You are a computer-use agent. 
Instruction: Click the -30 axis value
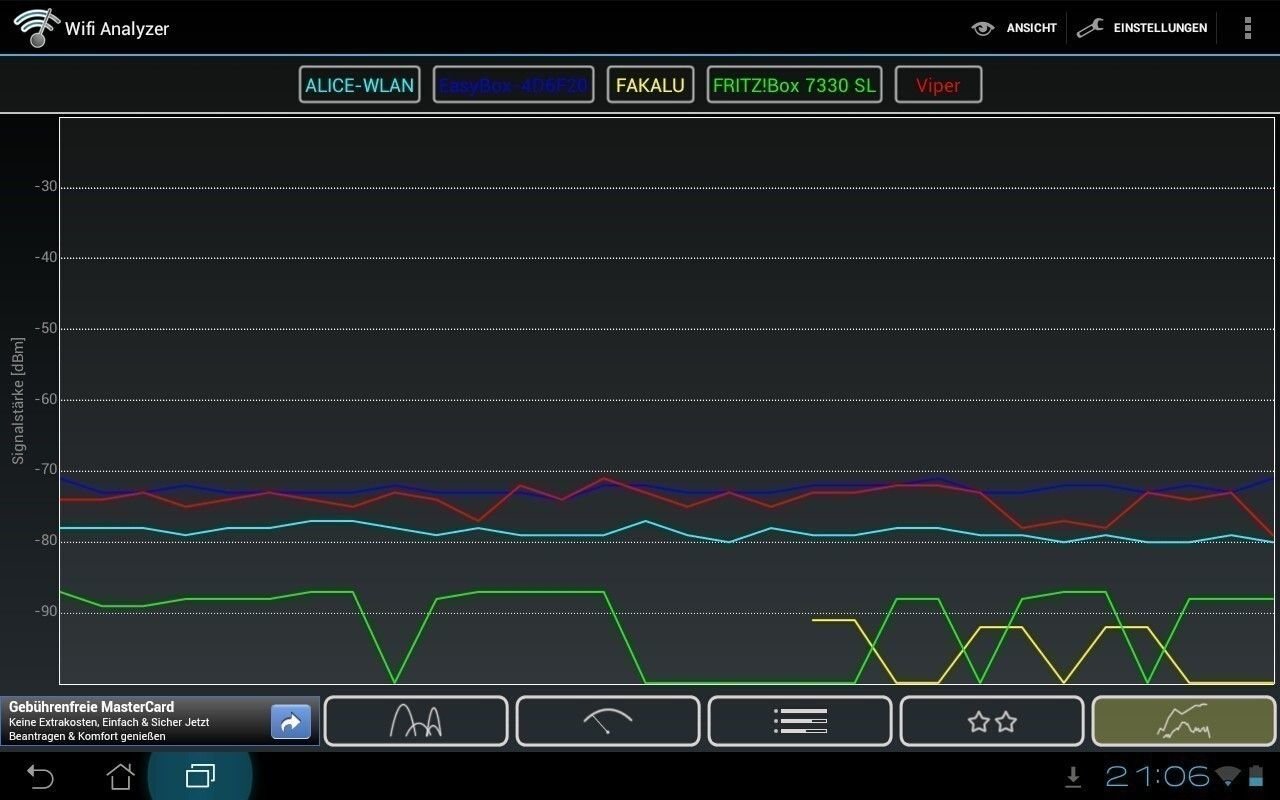coord(46,187)
